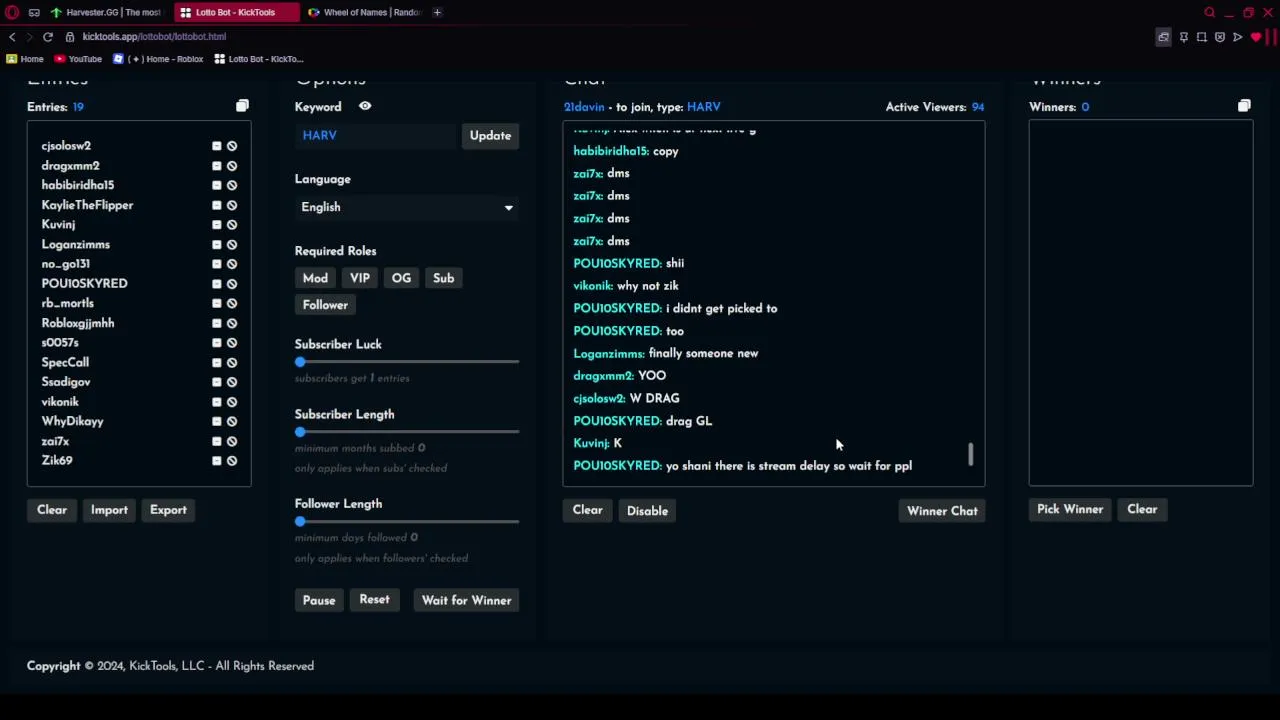Screen dimensions: 1280x720
Task: Open Lotto Bot - KickTo... bookmark
Action: pos(258,59)
